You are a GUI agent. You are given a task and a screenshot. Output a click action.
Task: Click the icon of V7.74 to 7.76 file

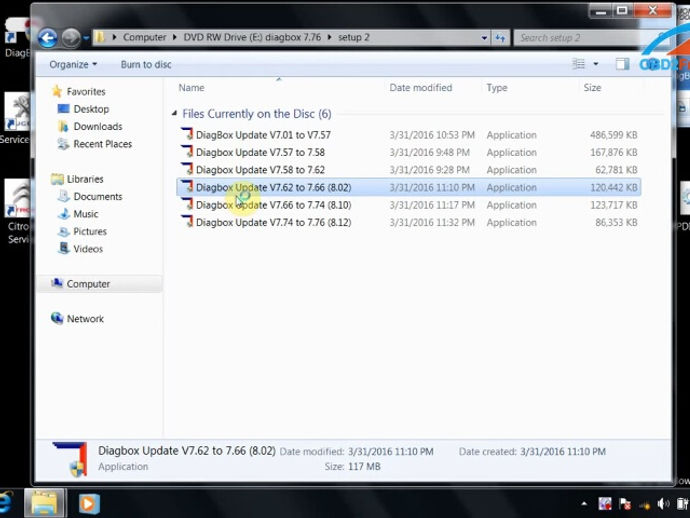[187, 222]
